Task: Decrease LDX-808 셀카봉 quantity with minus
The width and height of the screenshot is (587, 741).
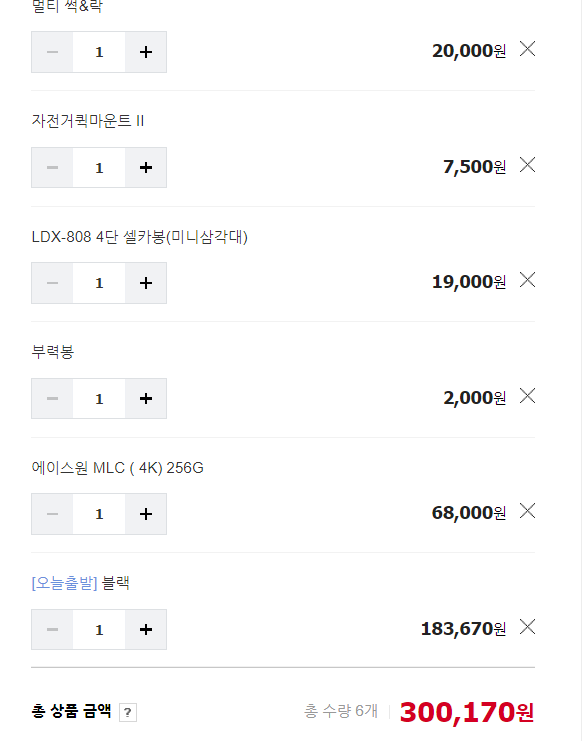Action: coord(52,283)
